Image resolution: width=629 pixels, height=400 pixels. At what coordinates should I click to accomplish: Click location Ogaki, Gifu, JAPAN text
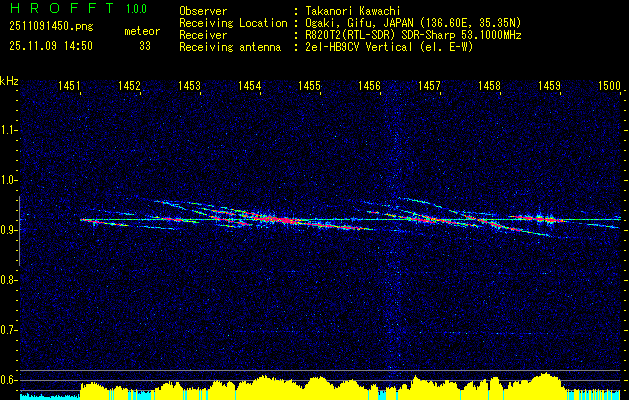(x=413, y=23)
